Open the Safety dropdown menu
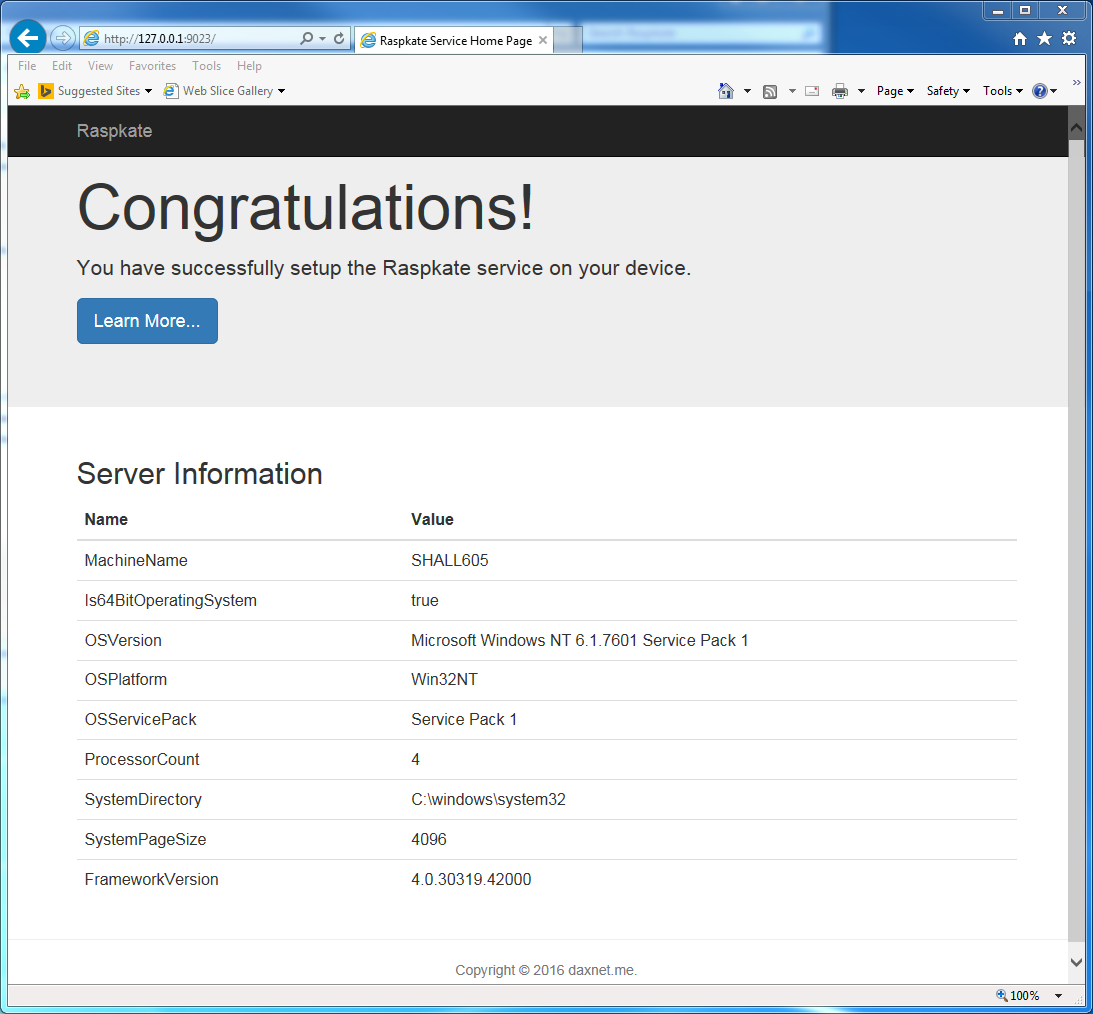Viewport: 1093px width, 1014px height. click(948, 91)
